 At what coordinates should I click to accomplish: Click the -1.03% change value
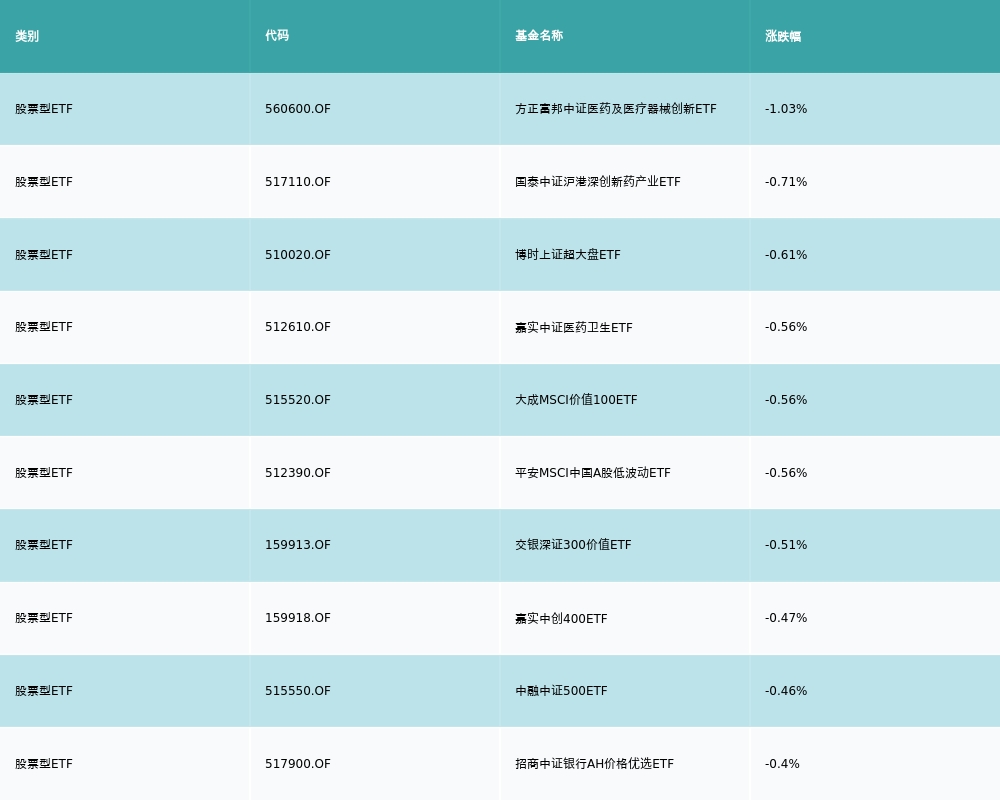tap(786, 109)
